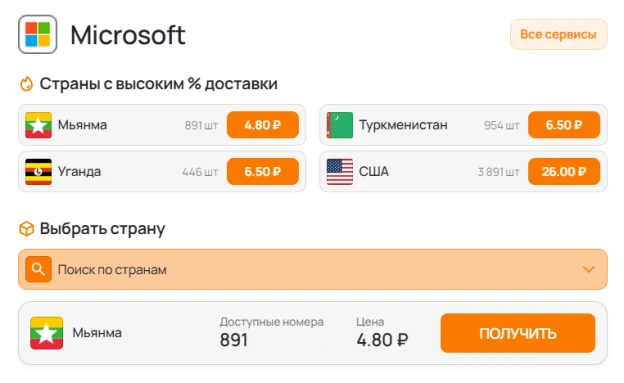The height and width of the screenshot is (383, 624).
Task: Click the Uganda flag icon
Action: pos(38,172)
